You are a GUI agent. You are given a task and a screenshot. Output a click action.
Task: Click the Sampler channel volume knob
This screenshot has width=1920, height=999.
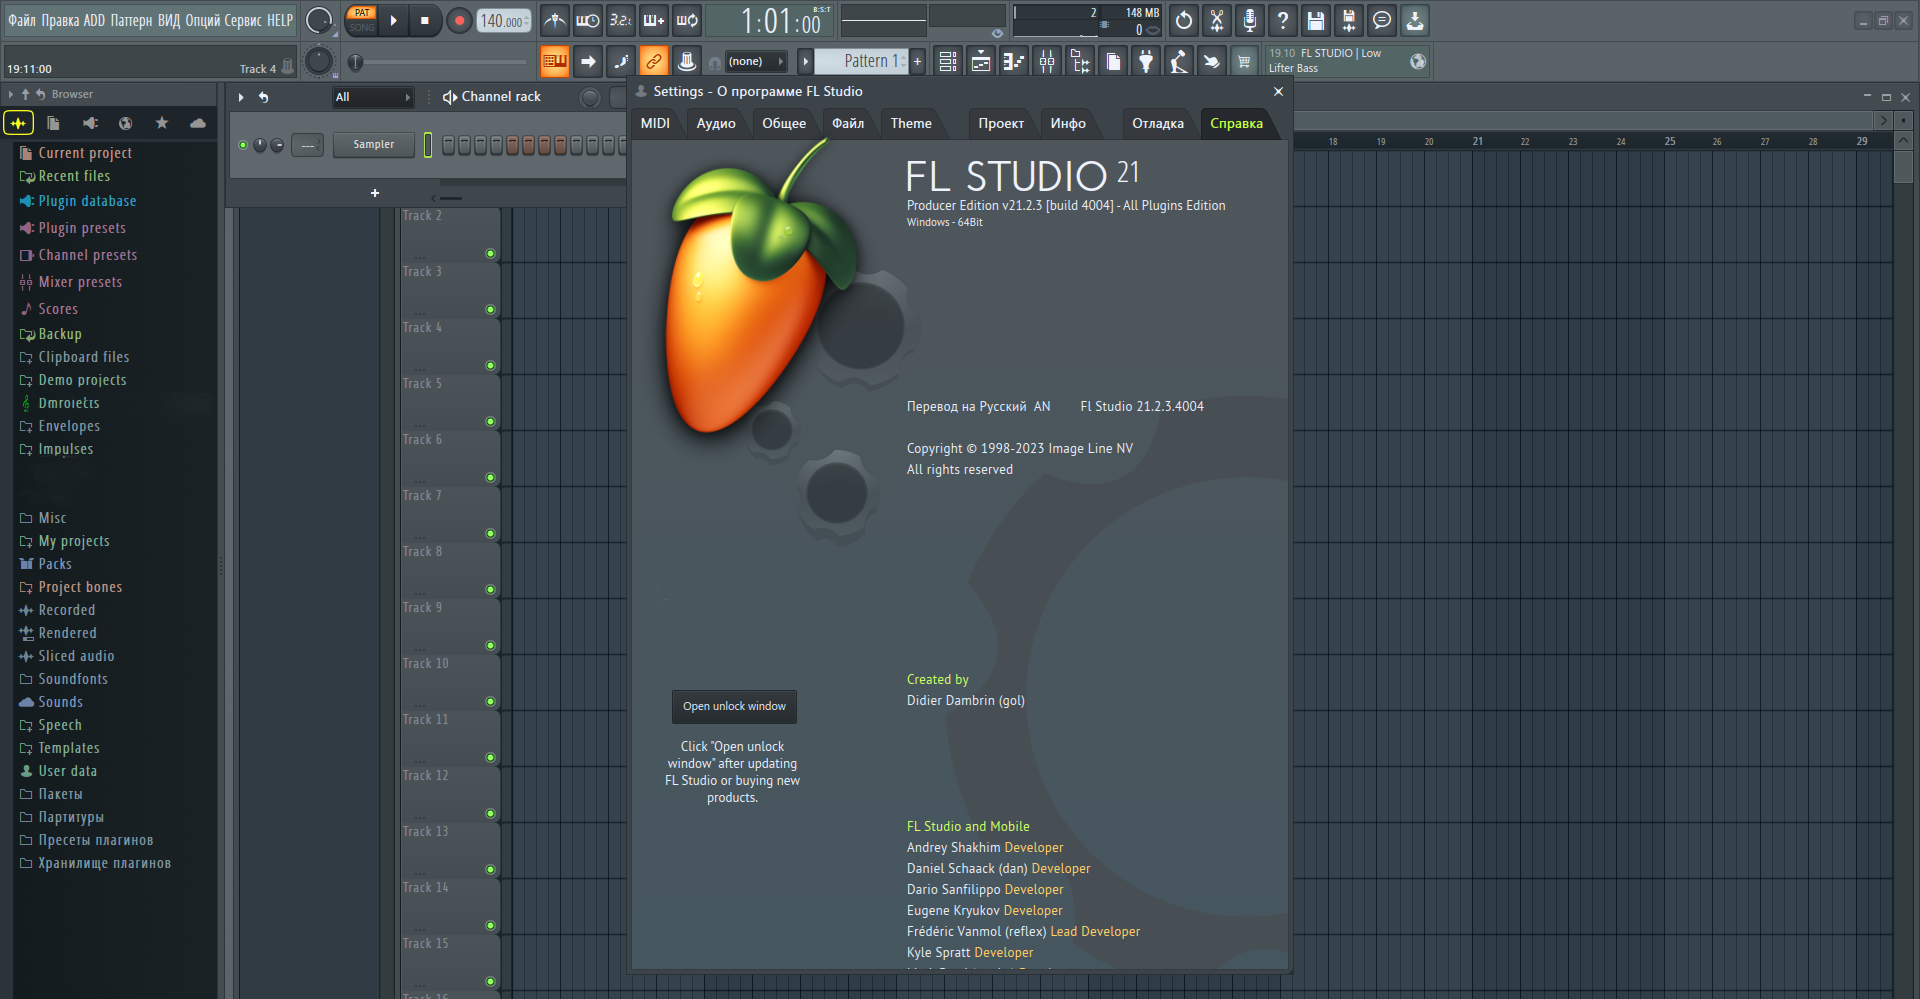pos(277,145)
